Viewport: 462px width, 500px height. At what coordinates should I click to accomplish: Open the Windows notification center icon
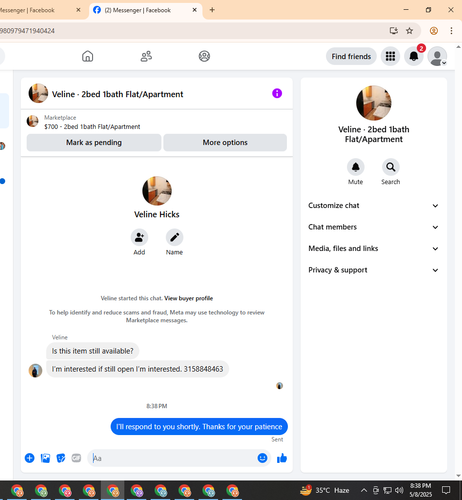[446, 490]
